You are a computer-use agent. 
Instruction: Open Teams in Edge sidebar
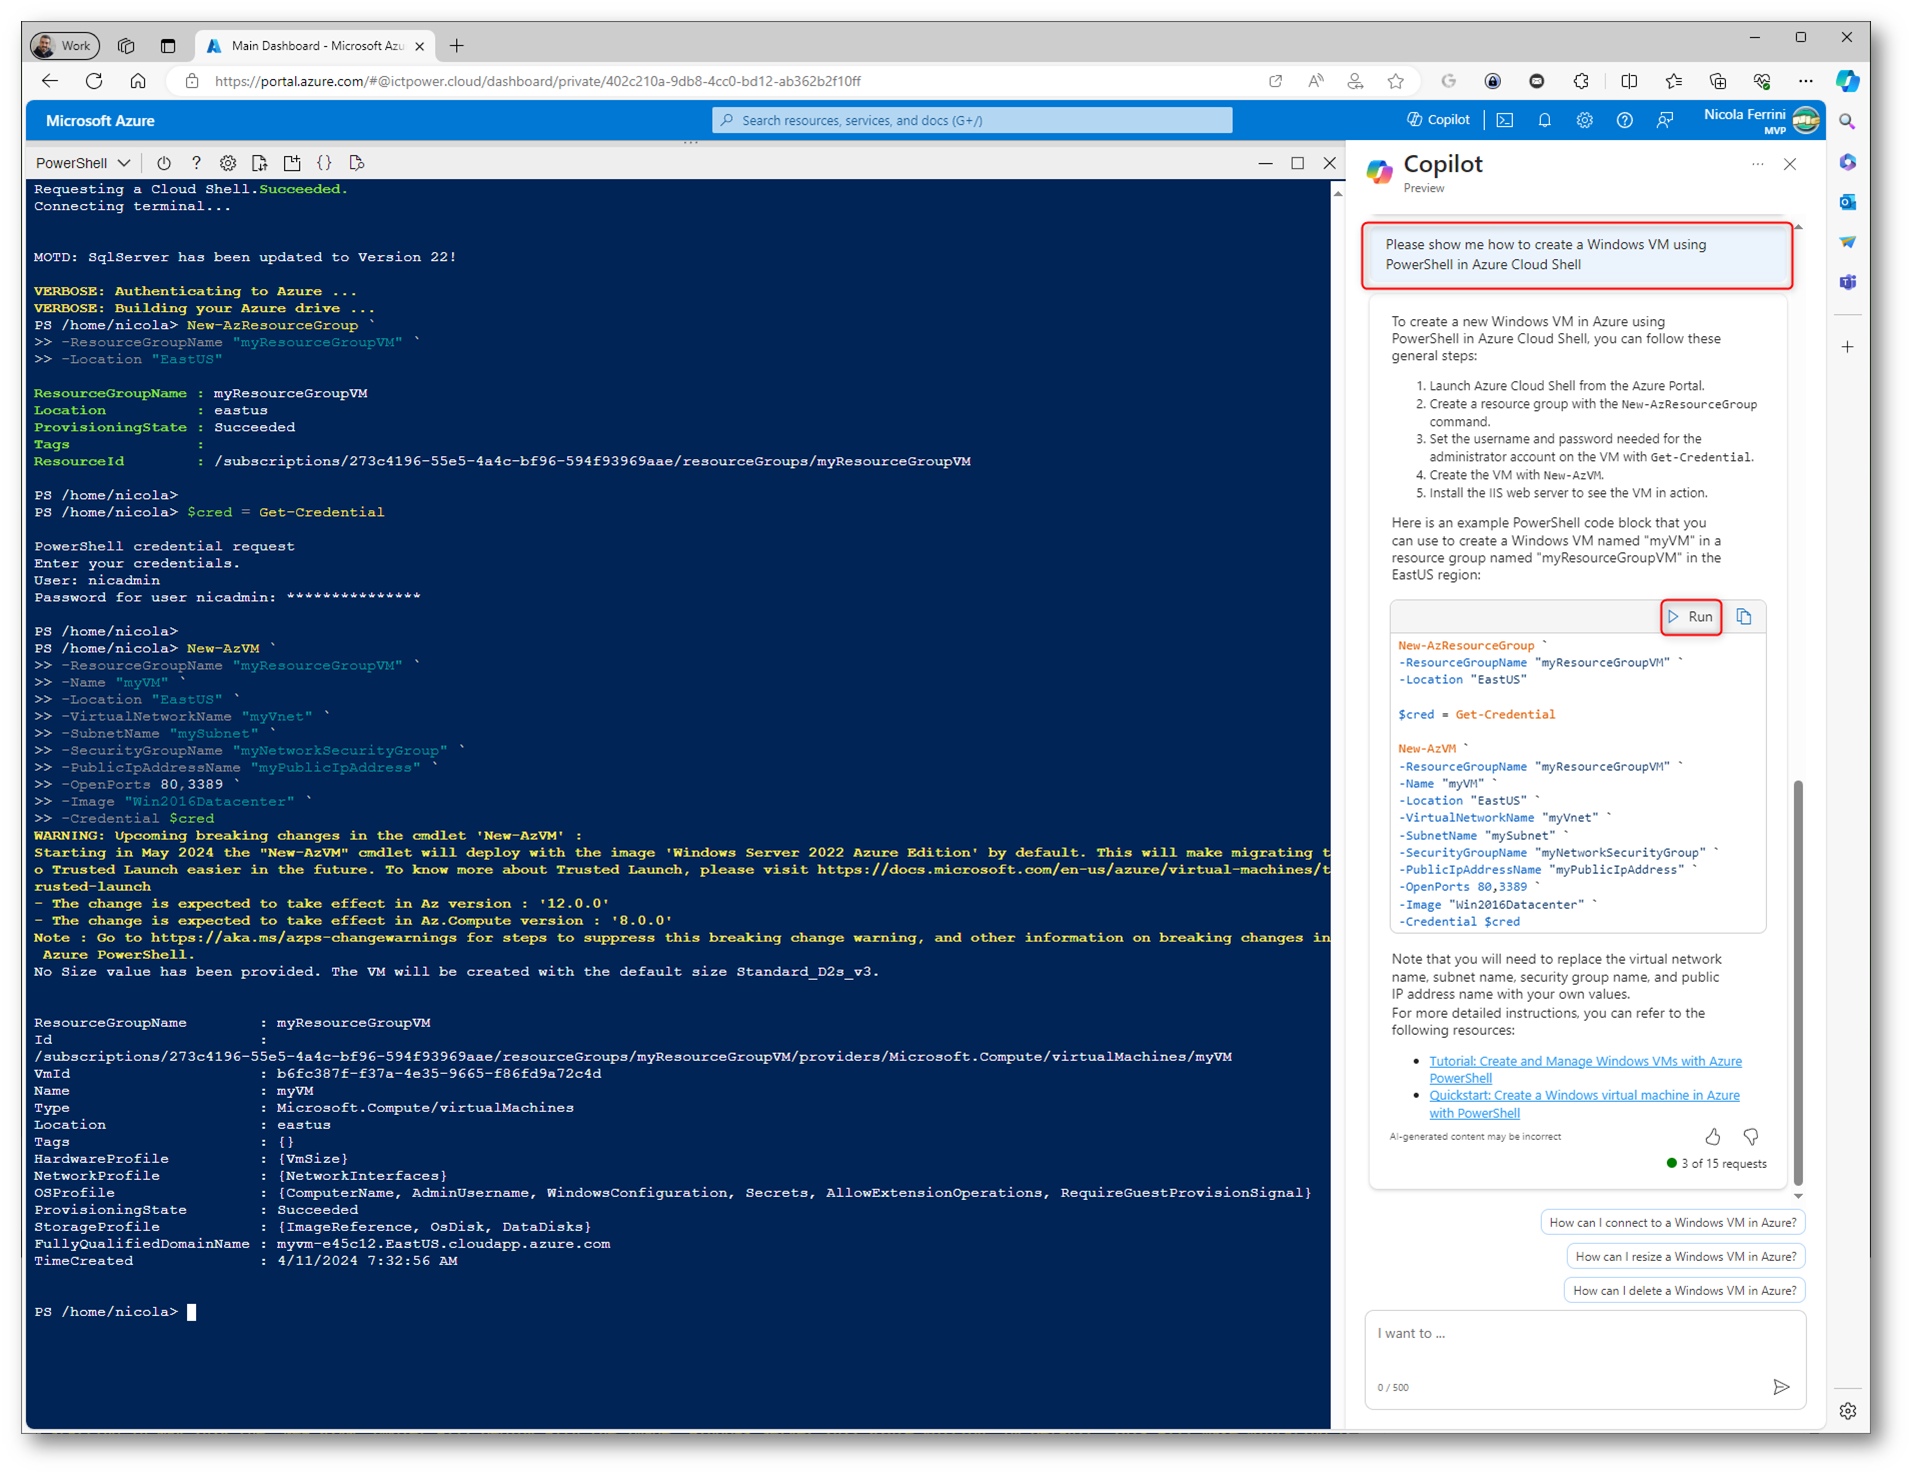[1848, 282]
